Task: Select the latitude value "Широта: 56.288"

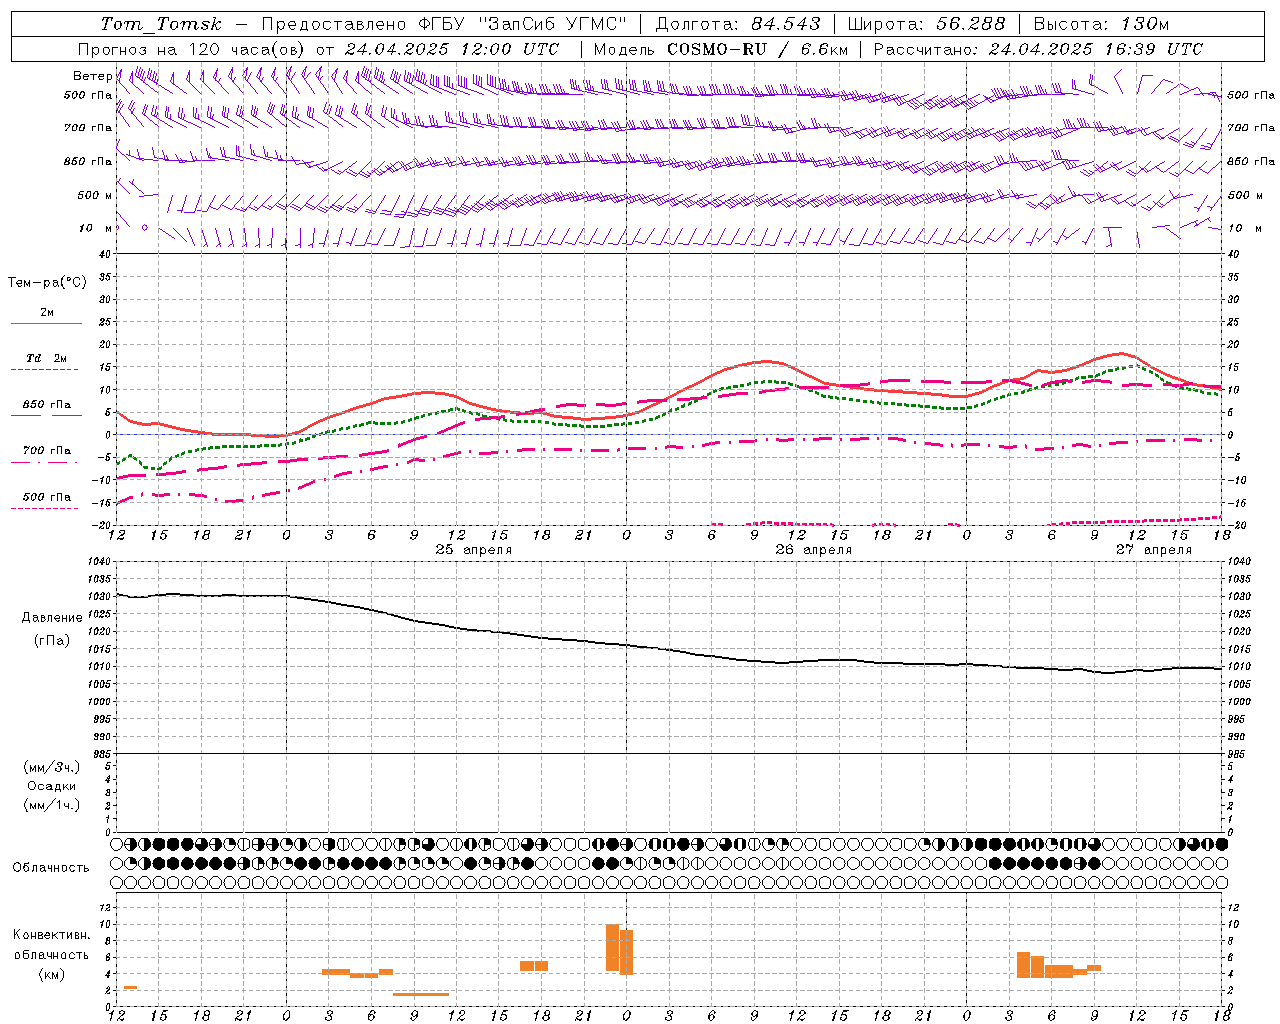Action: [x=926, y=24]
